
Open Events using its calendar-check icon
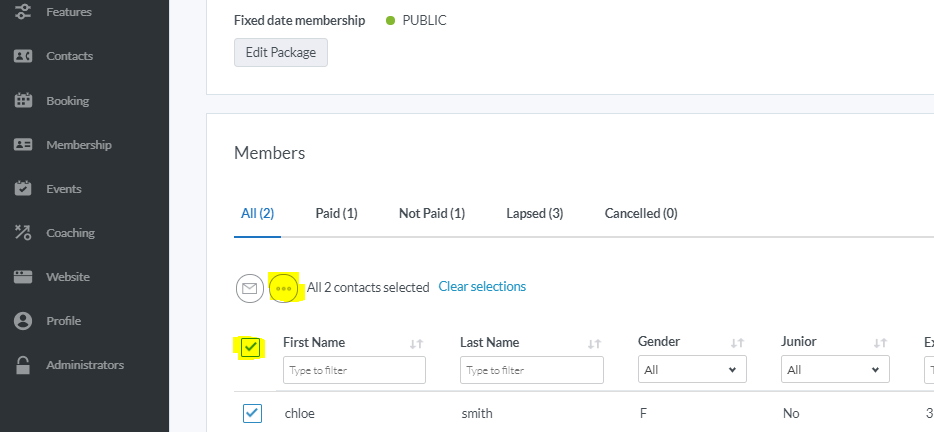pyautogui.click(x=23, y=188)
